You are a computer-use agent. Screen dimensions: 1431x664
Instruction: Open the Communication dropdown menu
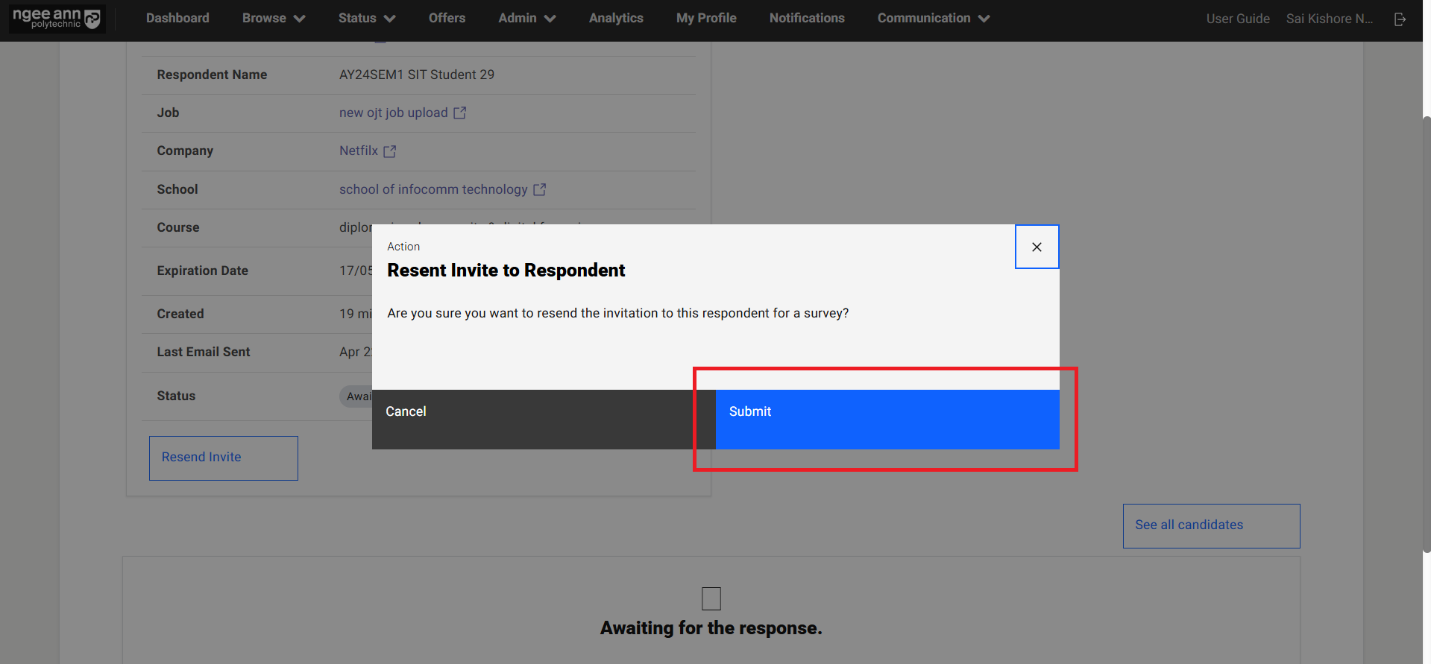933,18
